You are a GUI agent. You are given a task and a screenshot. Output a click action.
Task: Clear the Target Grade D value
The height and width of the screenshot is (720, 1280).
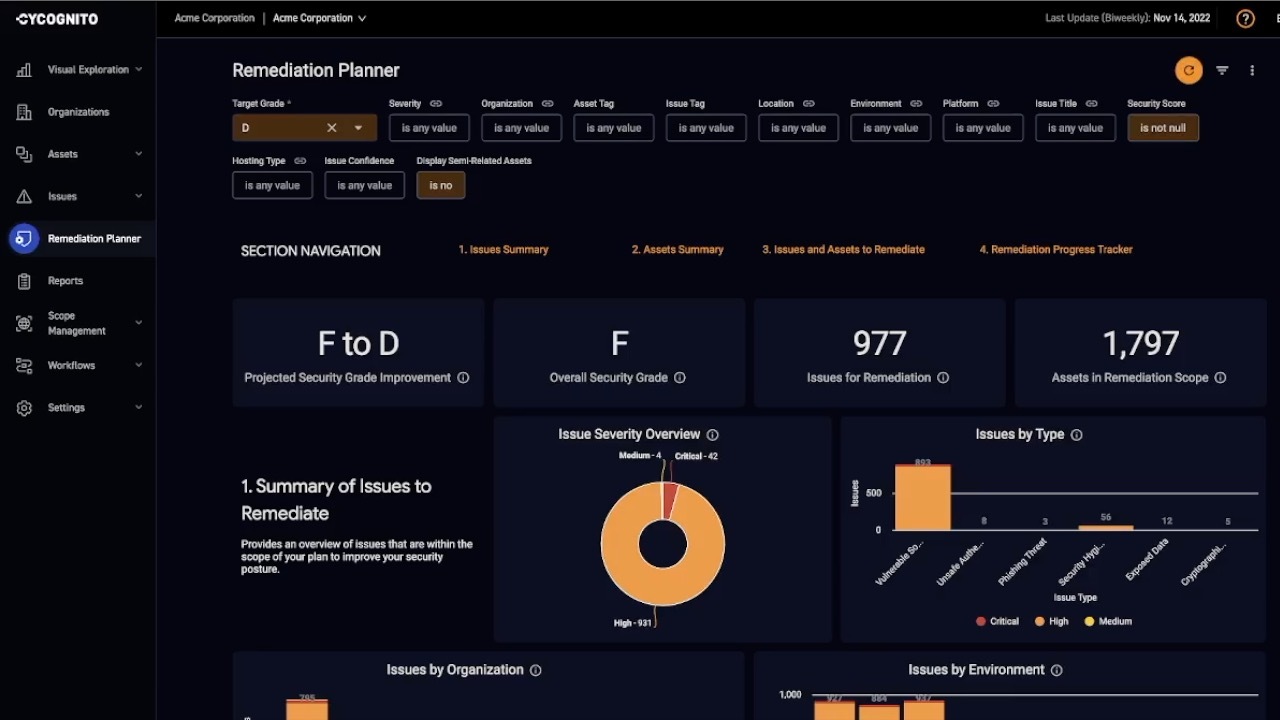tap(331, 128)
